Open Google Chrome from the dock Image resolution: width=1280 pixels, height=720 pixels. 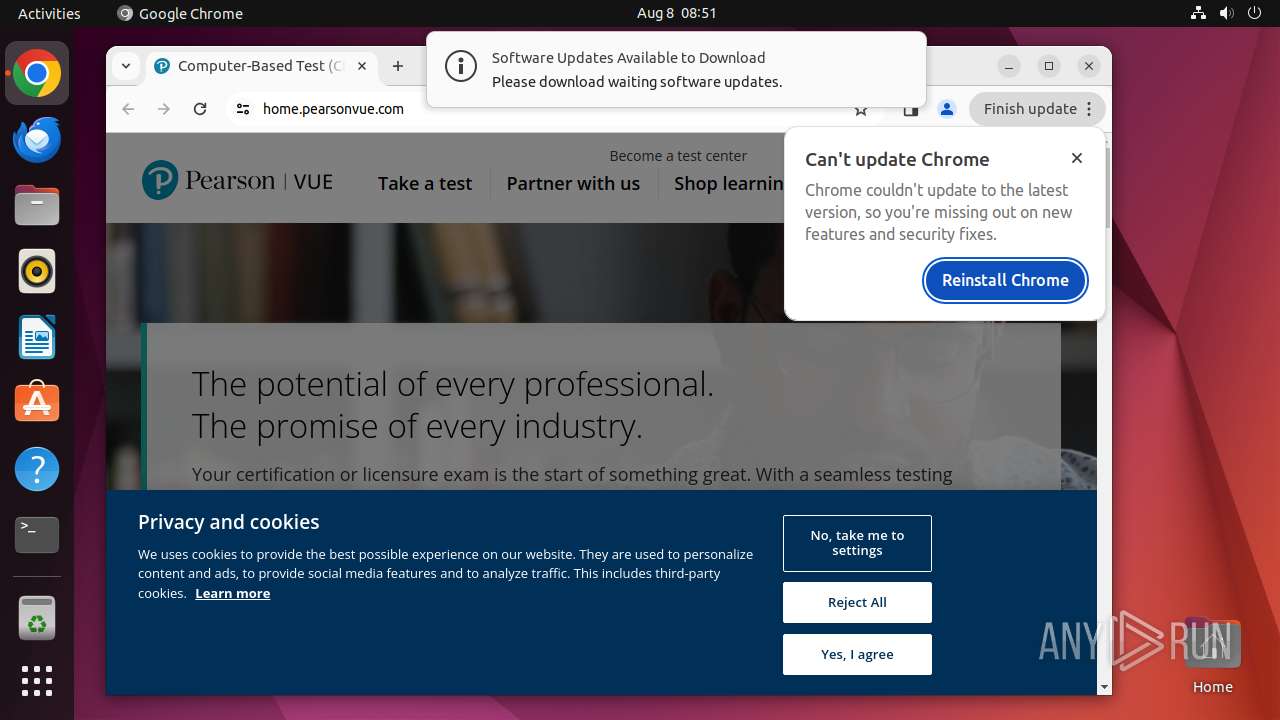pos(37,73)
